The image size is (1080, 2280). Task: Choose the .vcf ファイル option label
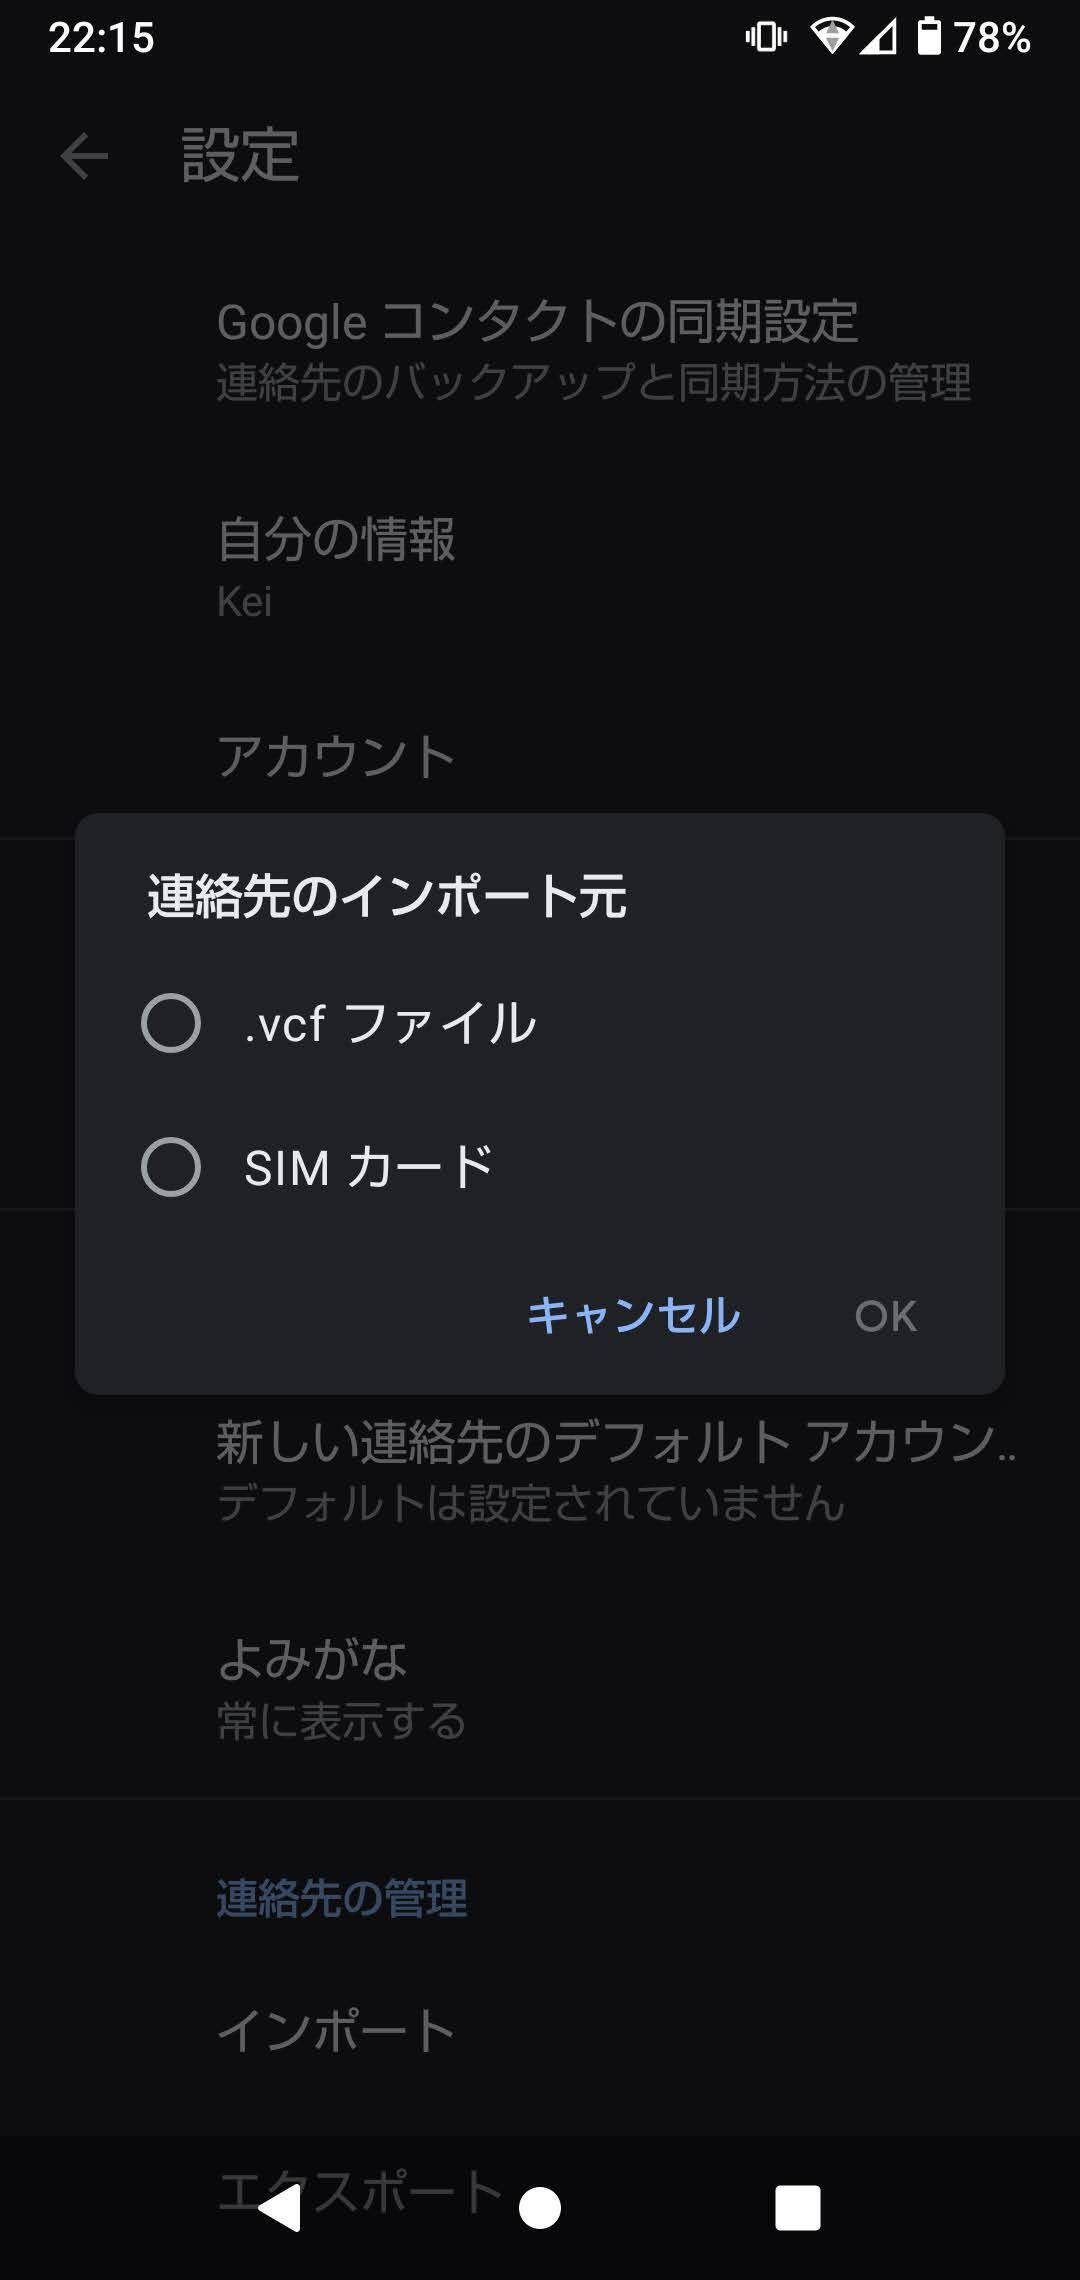(x=390, y=1023)
